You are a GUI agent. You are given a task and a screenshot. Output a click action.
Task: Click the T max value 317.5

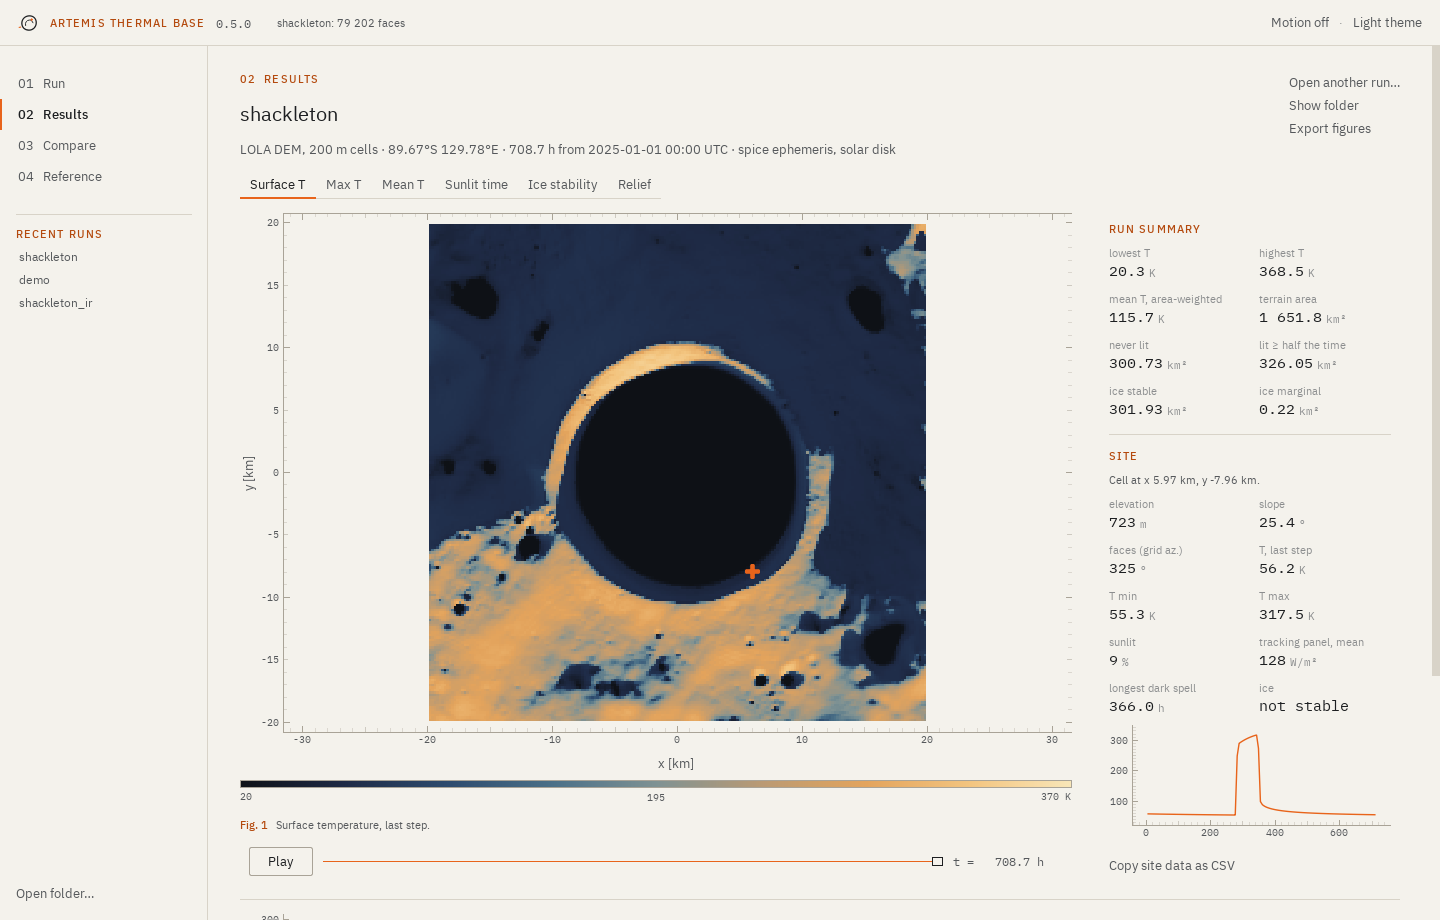(x=1281, y=615)
